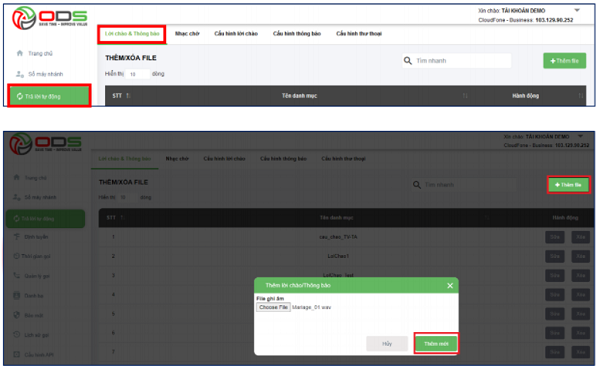The image size is (600, 369).
Task: Open Lịch sử gọi history sidebar item
Action: coord(31,335)
